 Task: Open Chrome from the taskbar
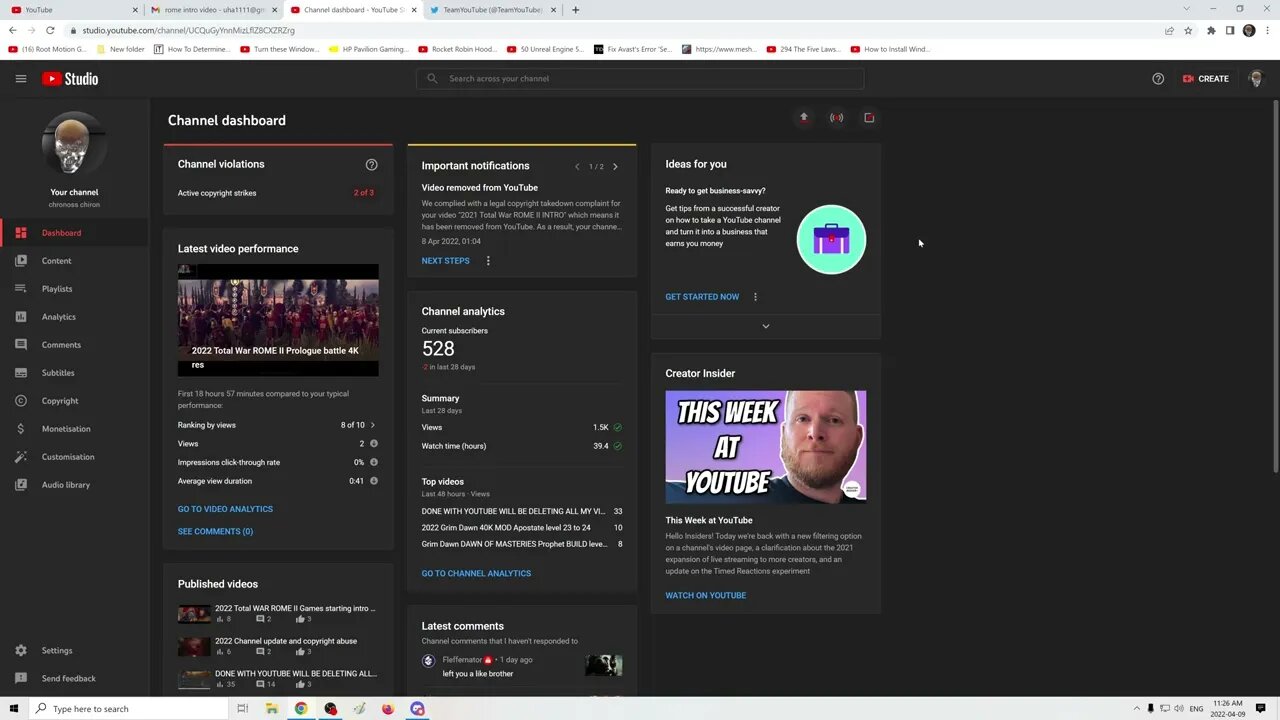[x=301, y=709]
